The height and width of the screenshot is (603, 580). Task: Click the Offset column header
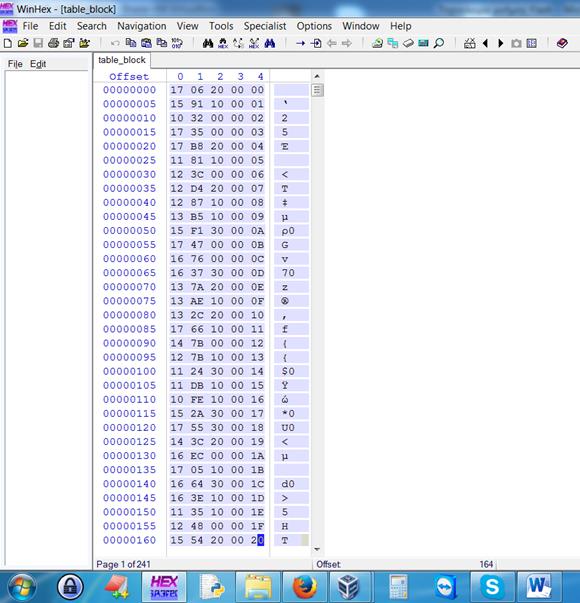pyautogui.click(x=129, y=77)
